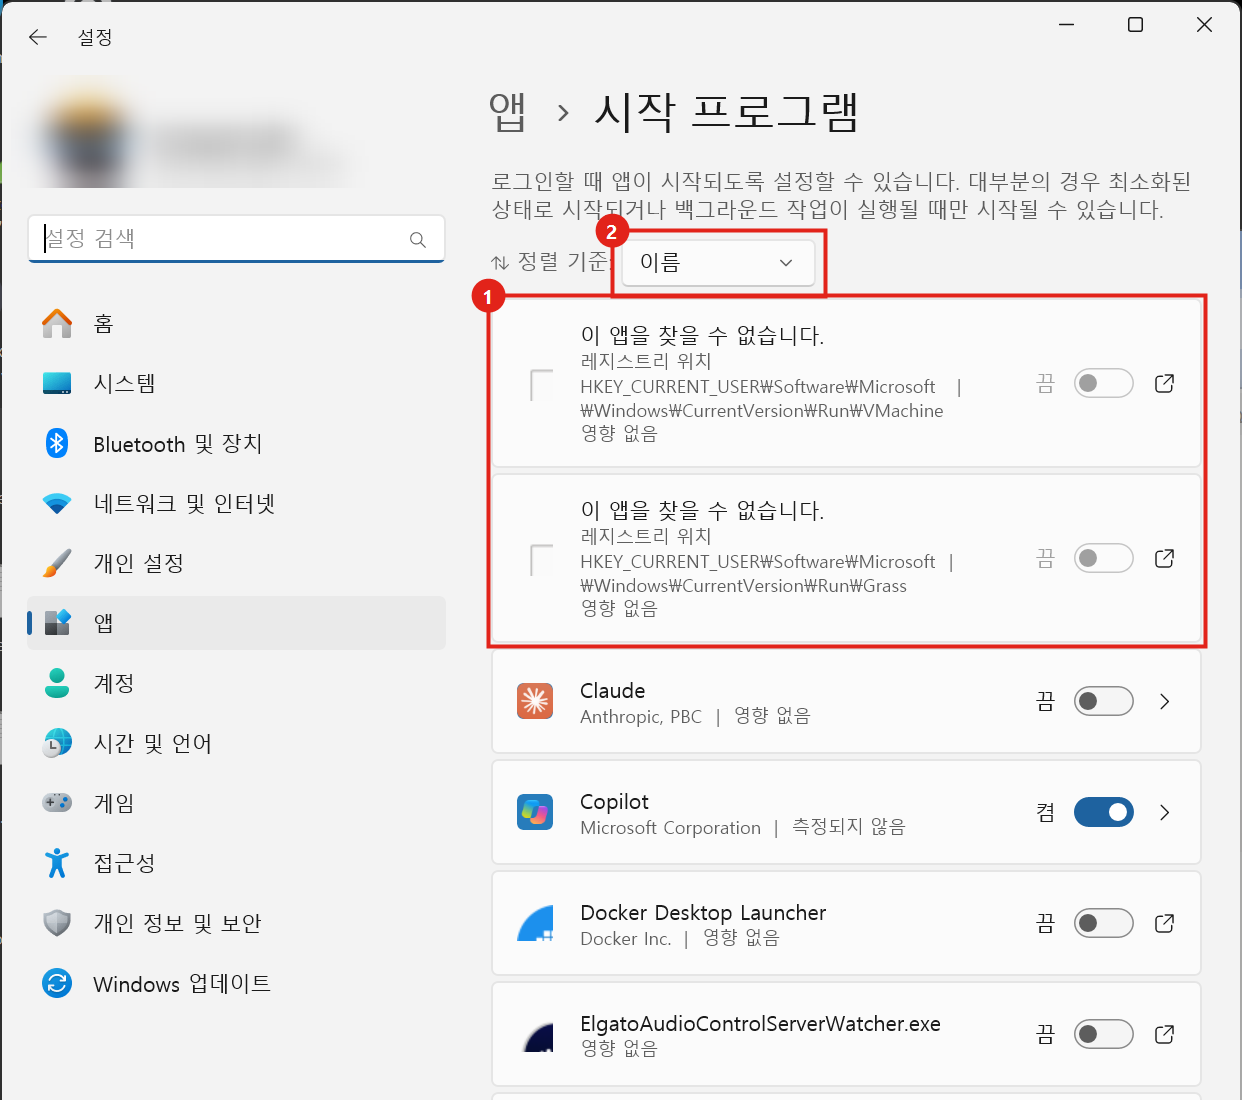Enable ElgatoAudioControlServerWatcher.exe startup toggle
Viewport: 1242px width, 1100px height.
point(1104,1034)
